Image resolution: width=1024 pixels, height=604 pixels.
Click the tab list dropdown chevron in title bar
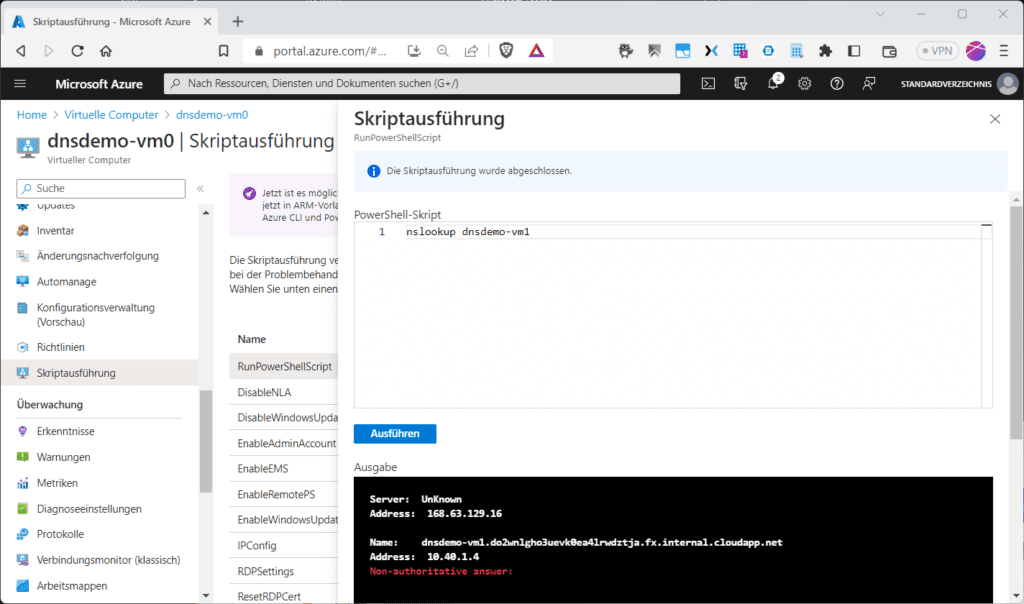880,14
